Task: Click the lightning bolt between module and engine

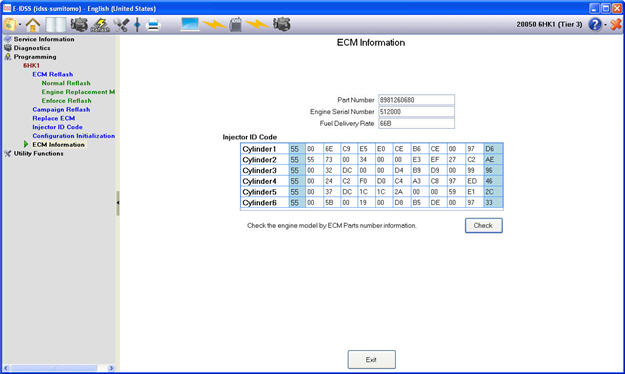Action: click(257, 25)
